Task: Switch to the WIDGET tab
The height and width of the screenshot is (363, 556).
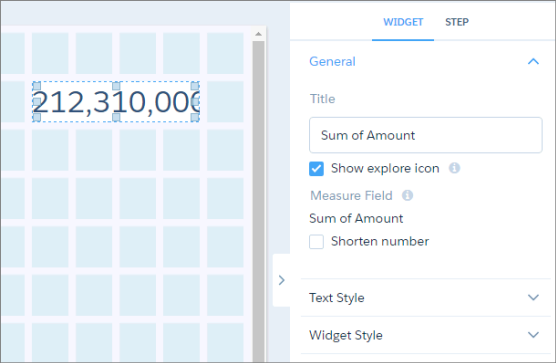Action: pyautogui.click(x=403, y=22)
